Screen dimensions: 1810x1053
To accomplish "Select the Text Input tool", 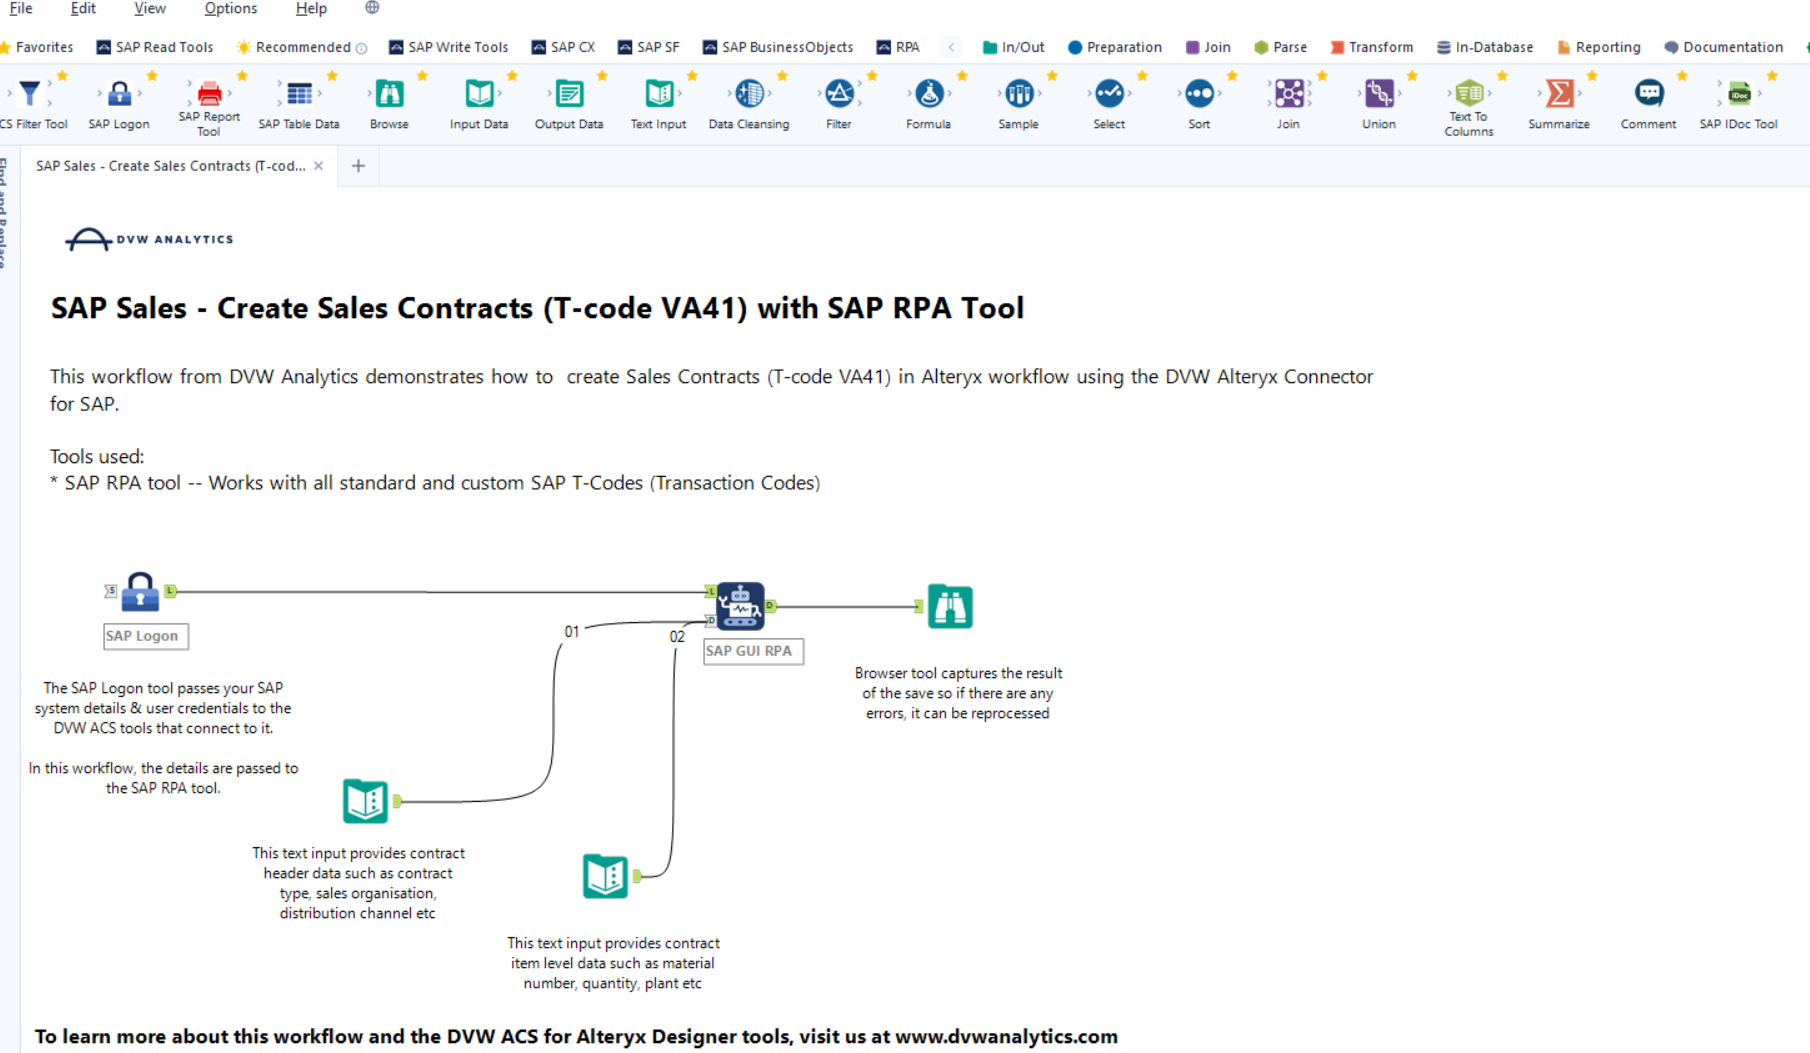I will 658,95.
